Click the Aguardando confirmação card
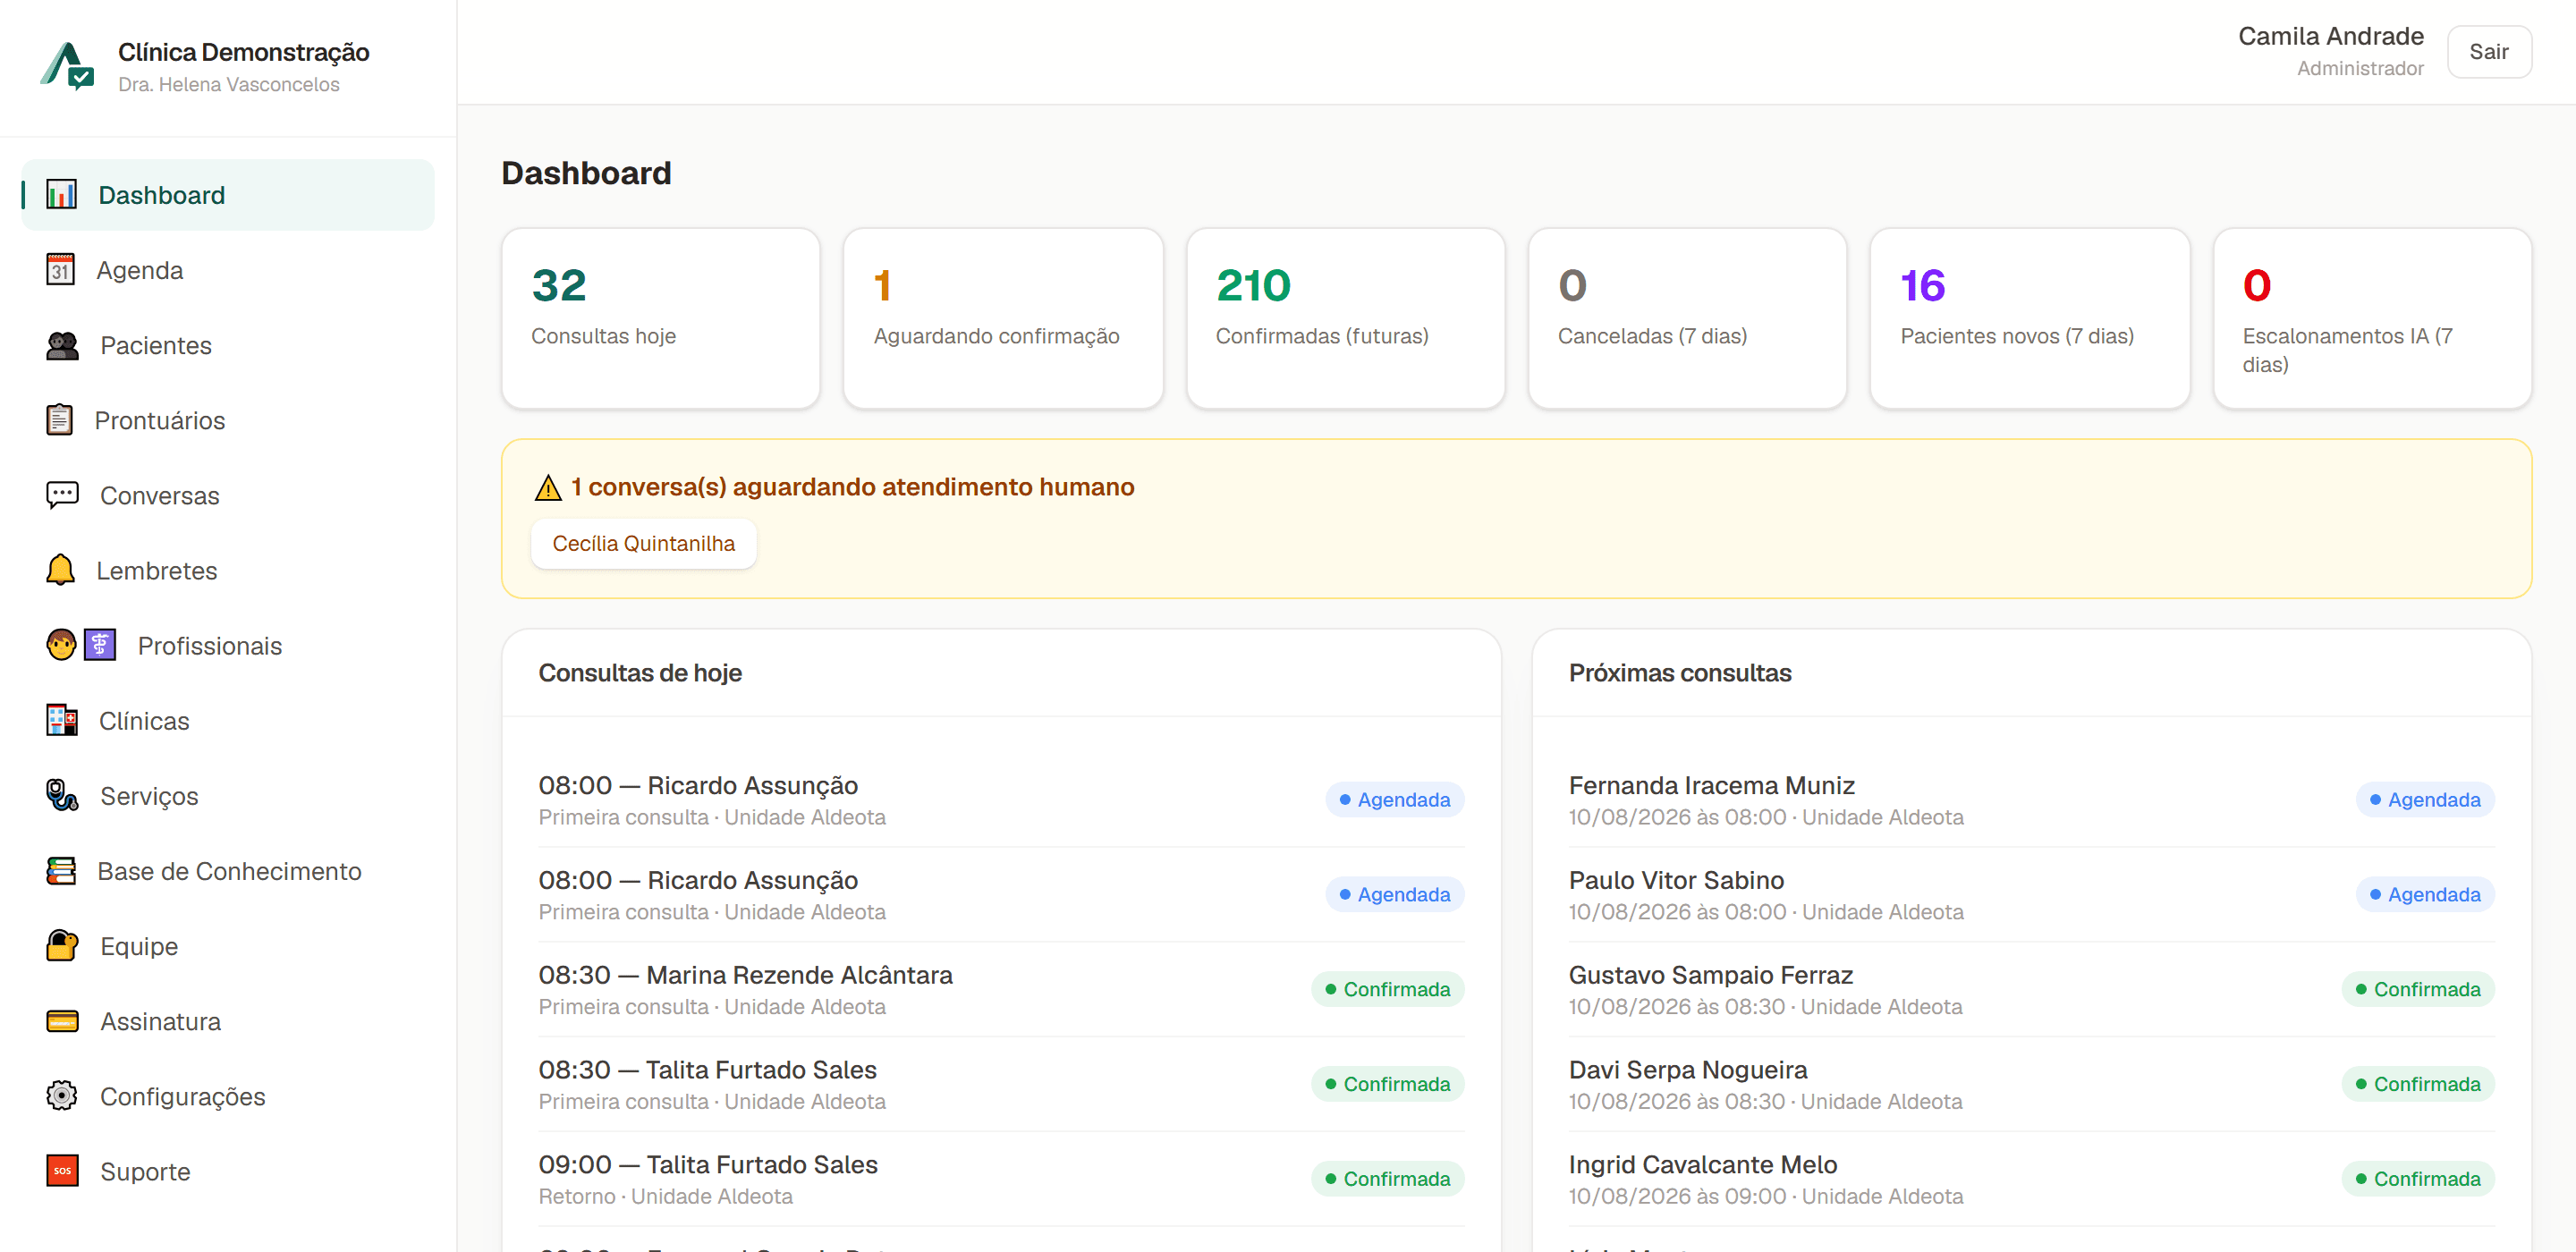The width and height of the screenshot is (2576, 1252). (1003, 318)
